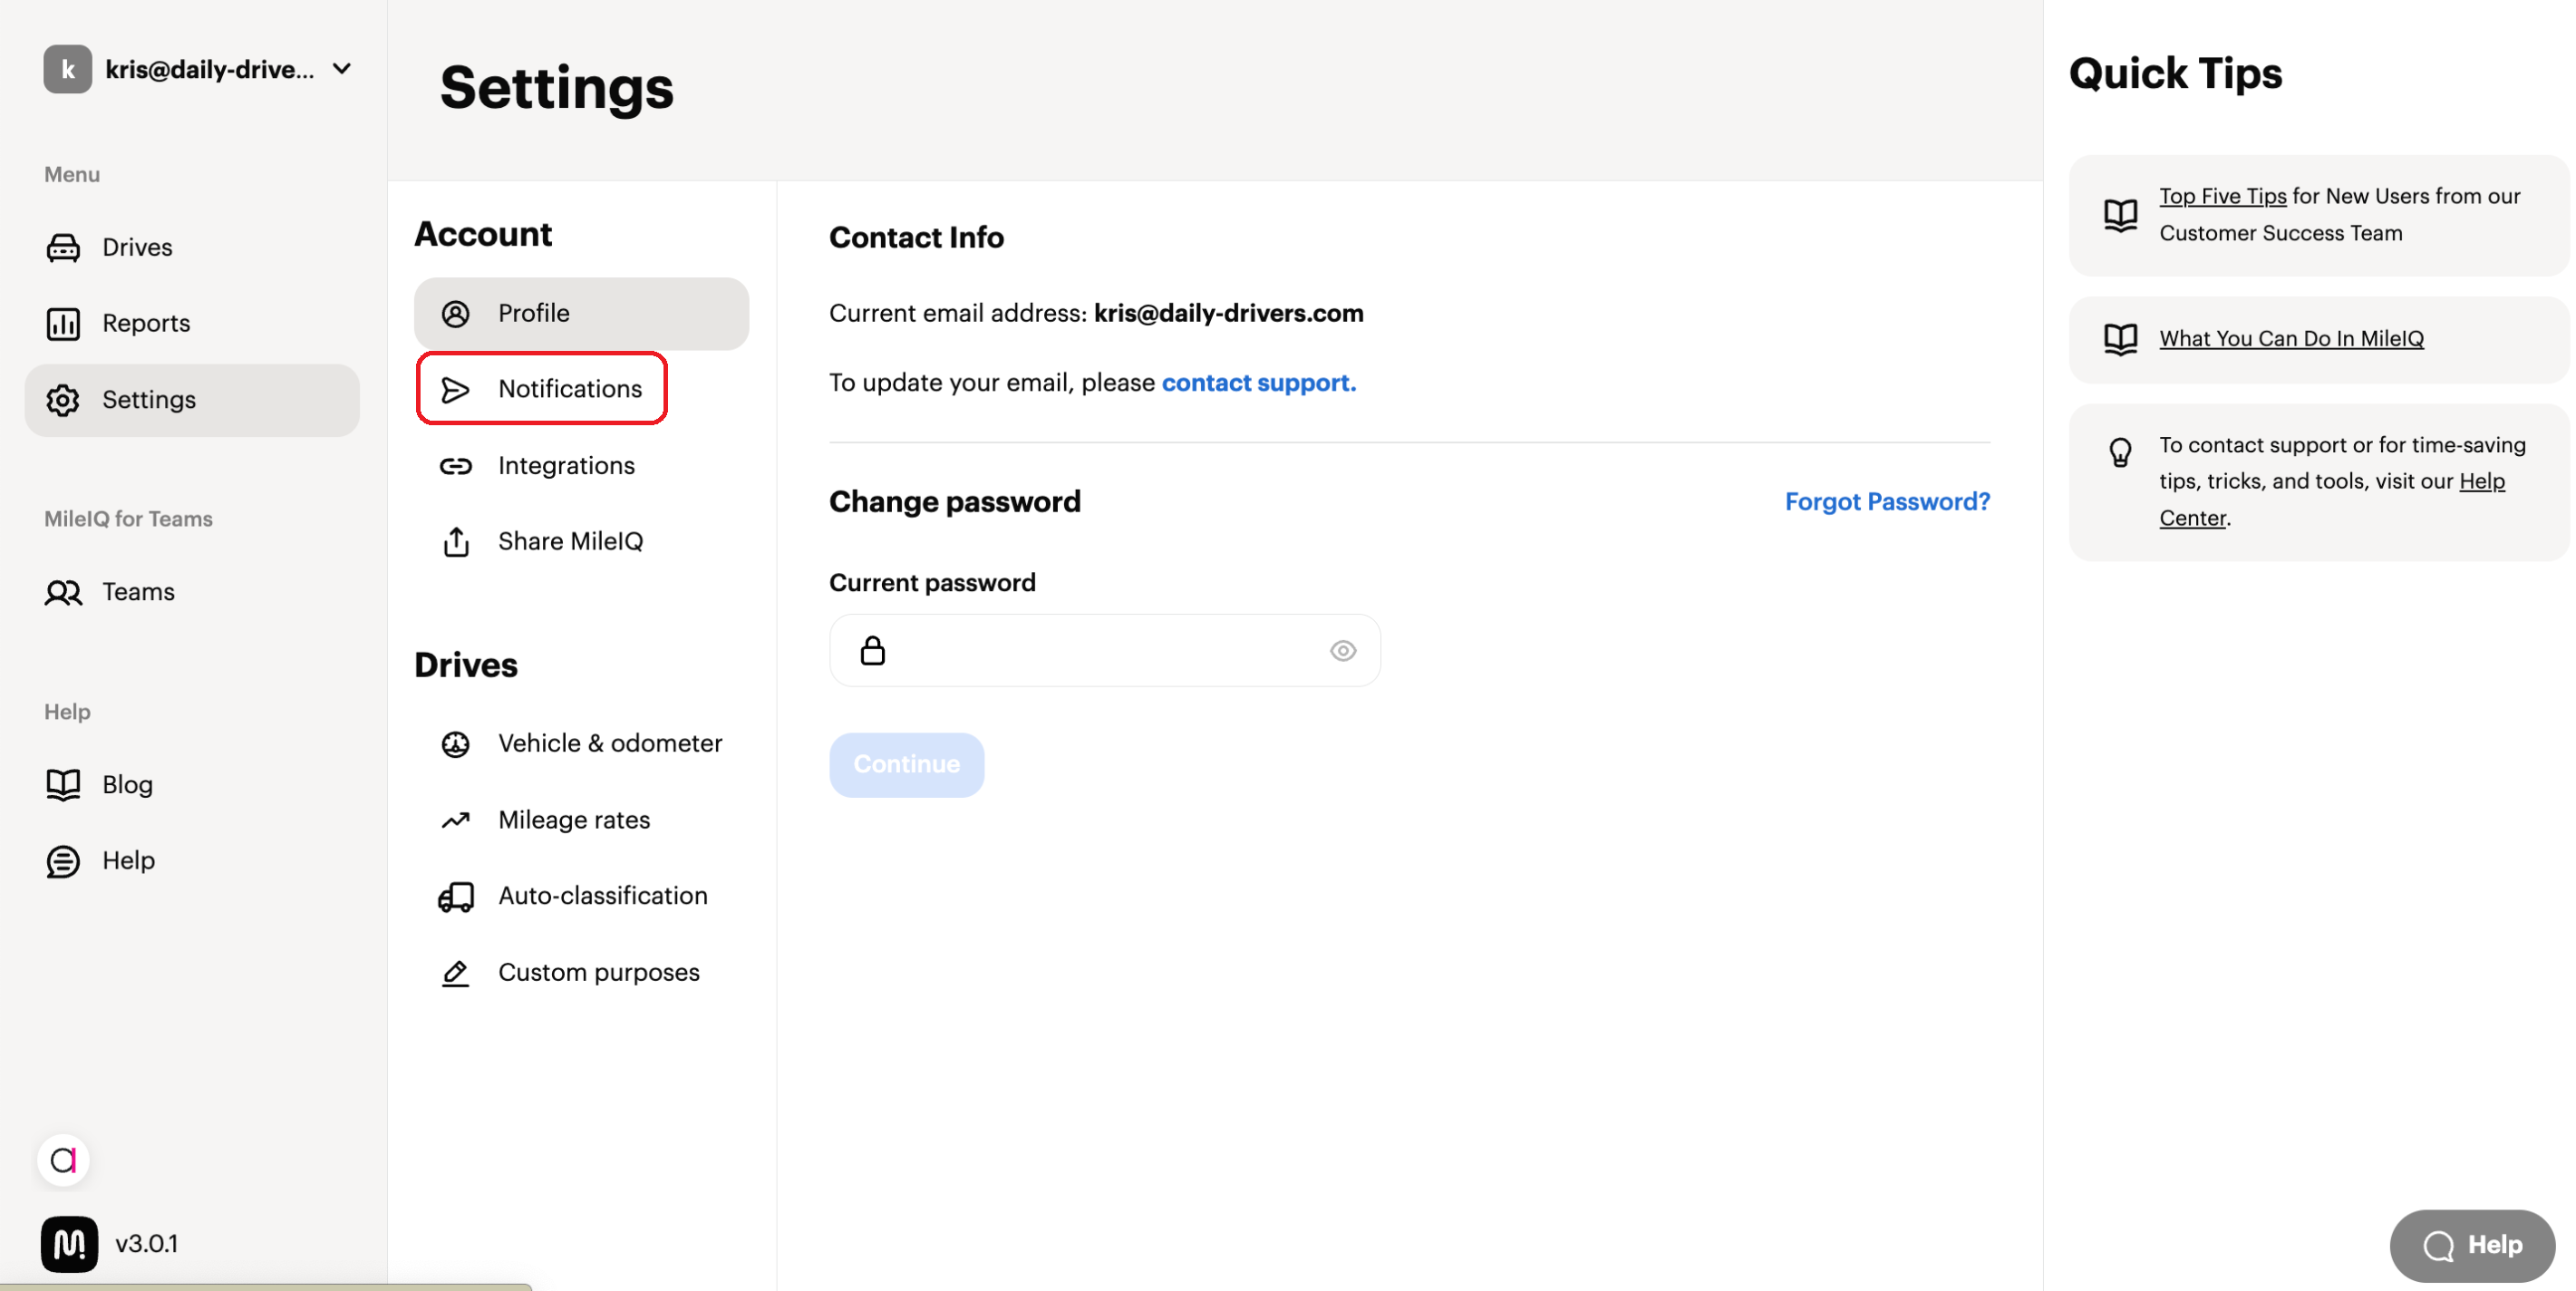Click the lightbulb icon in Quick Tips
Image resolution: width=2576 pixels, height=1291 pixels.
point(2120,453)
